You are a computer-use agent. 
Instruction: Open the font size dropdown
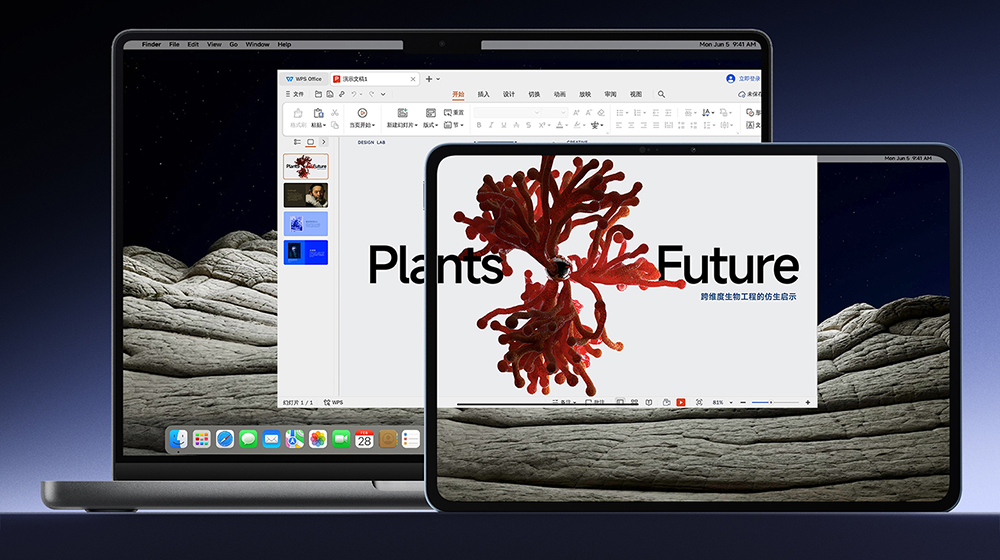[x=563, y=112]
